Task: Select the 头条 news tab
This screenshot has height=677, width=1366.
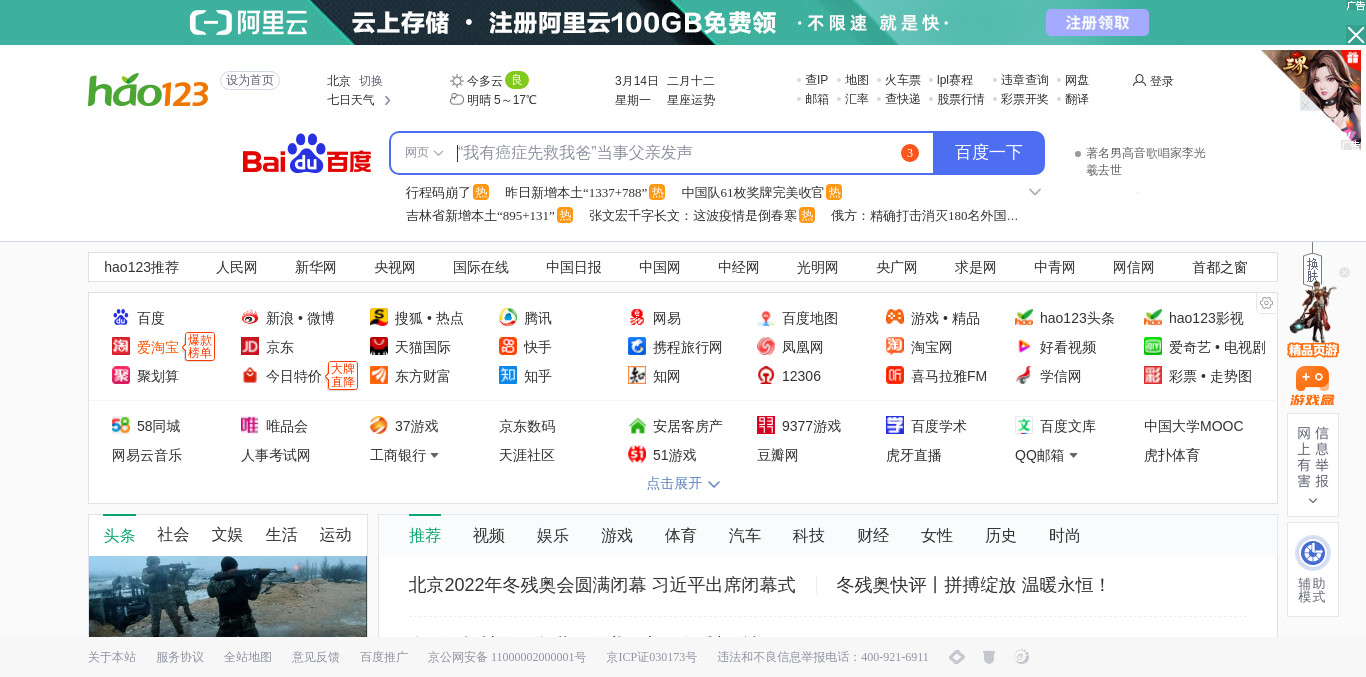Action: [119, 535]
